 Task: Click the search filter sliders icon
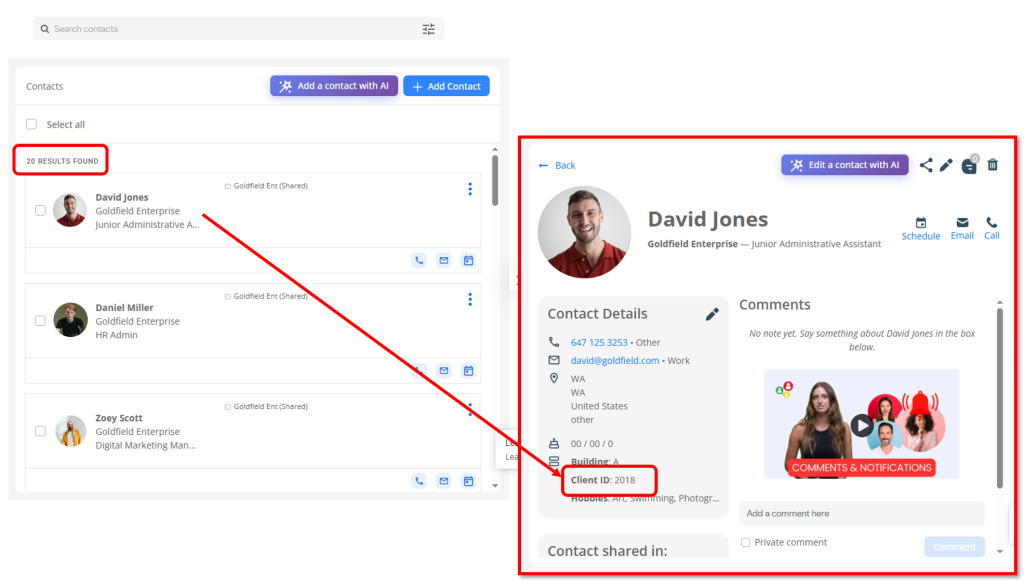pyautogui.click(x=428, y=29)
